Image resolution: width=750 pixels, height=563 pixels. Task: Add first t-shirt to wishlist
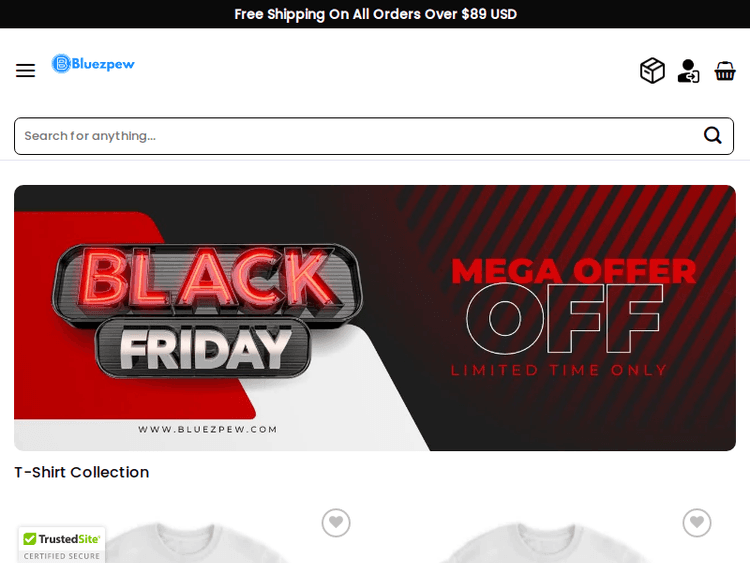[336, 522]
